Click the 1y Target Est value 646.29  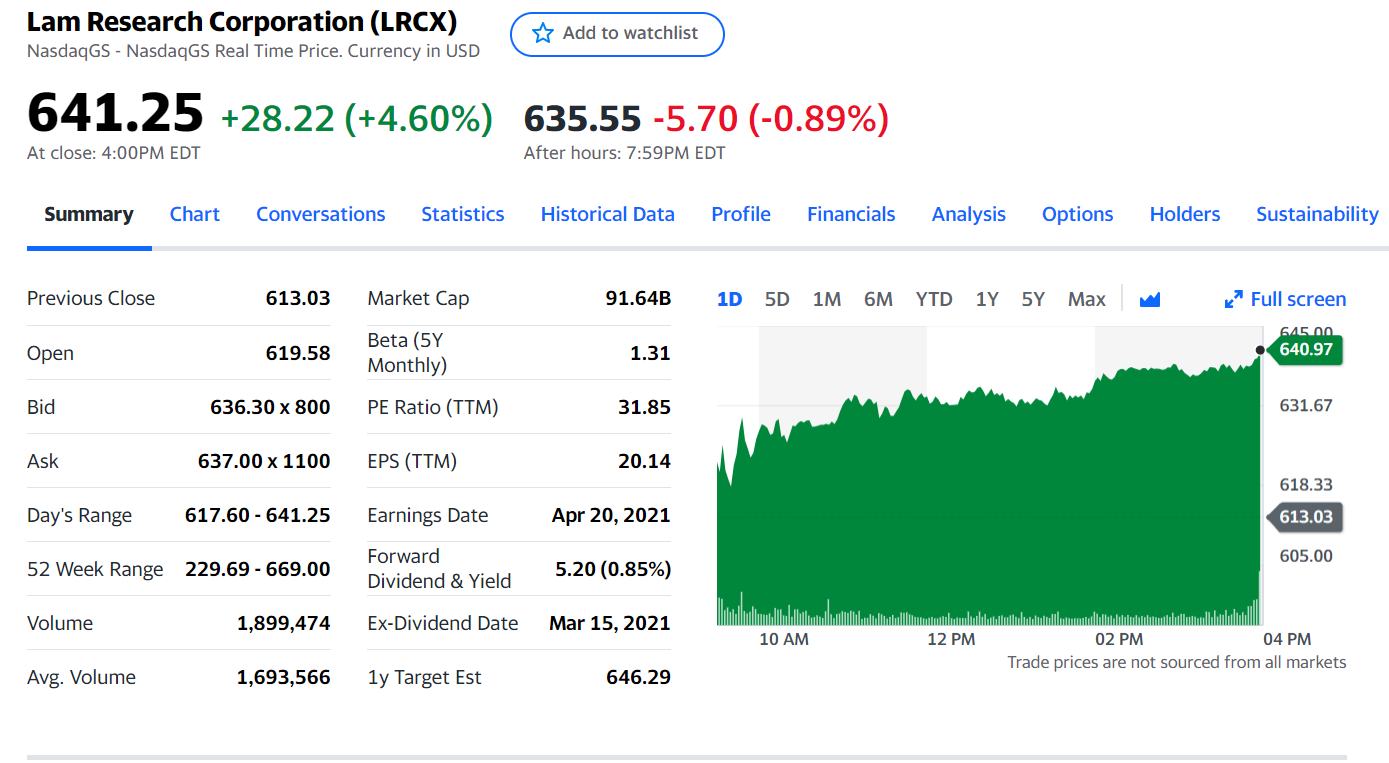coord(638,677)
